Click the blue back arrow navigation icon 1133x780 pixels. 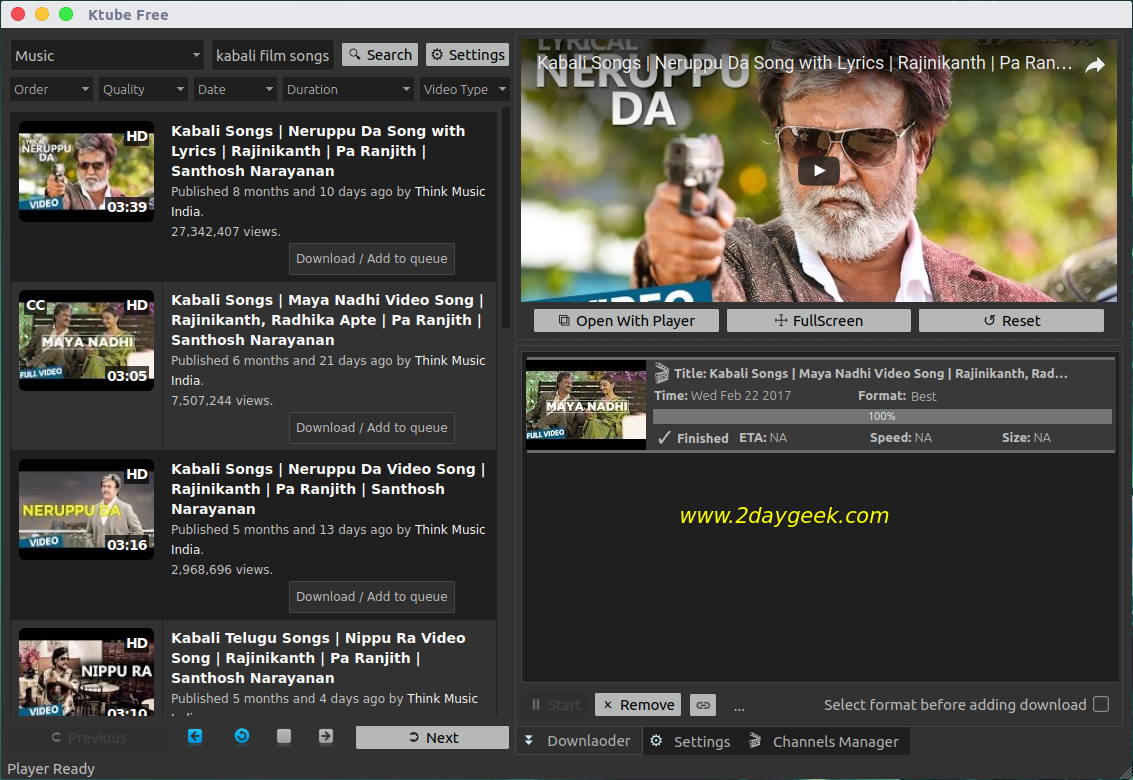point(195,736)
